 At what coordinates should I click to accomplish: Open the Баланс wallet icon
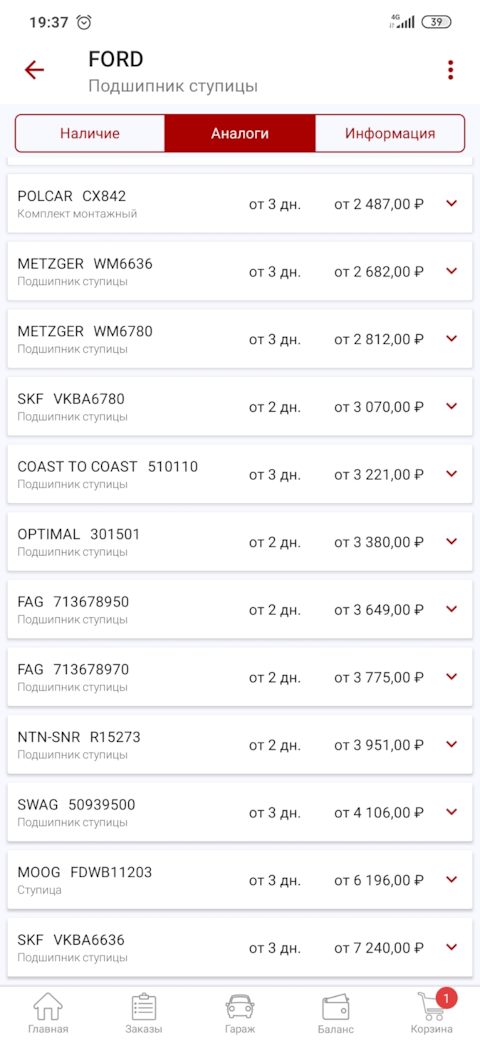tap(335, 1006)
